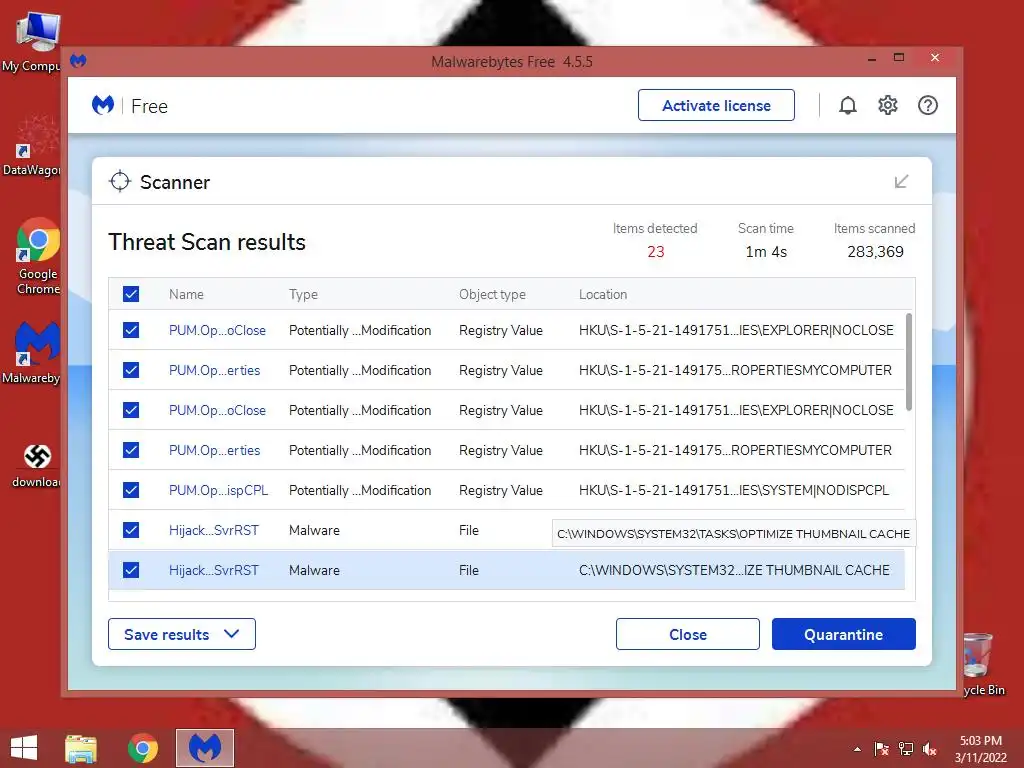Click the Activate license button
This screenshot has height=768, width=1024.
(x=716, y=105)
